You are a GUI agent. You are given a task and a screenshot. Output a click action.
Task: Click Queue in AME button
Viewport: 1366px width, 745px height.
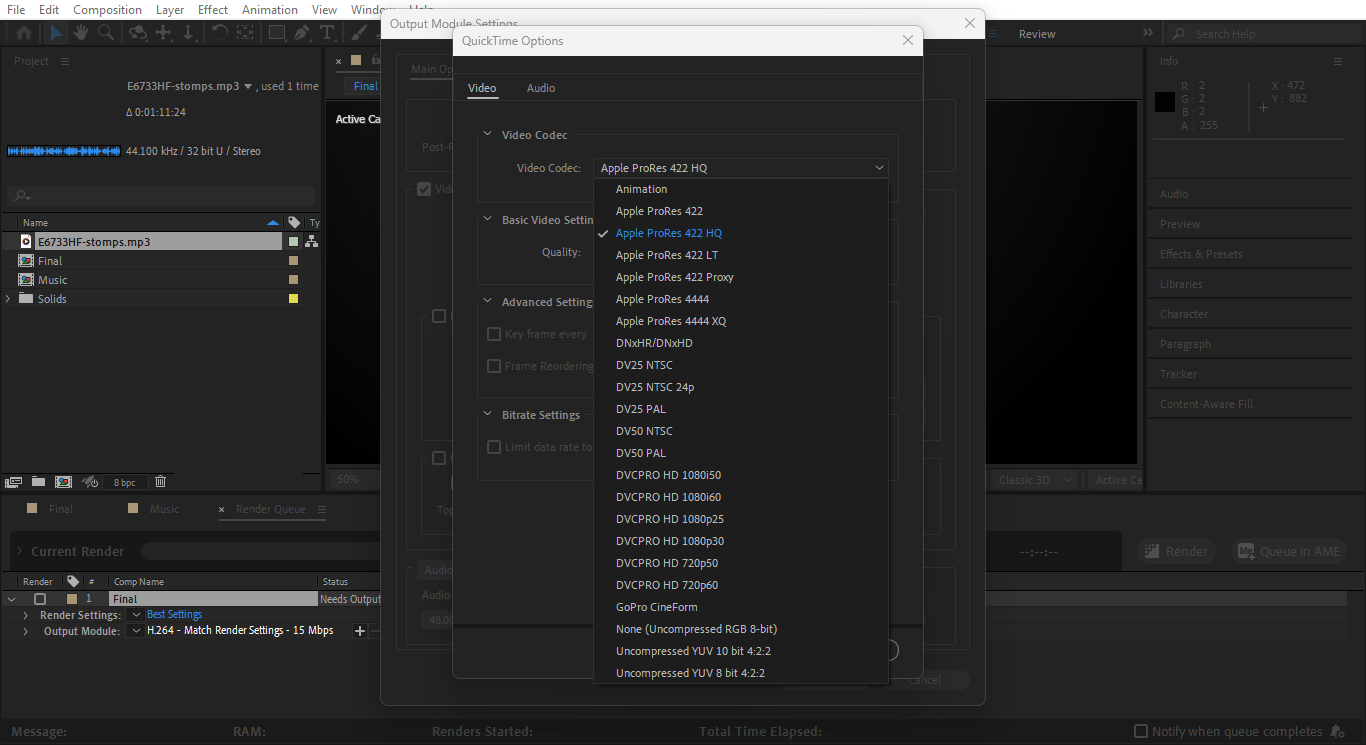tap(1288, 551)
